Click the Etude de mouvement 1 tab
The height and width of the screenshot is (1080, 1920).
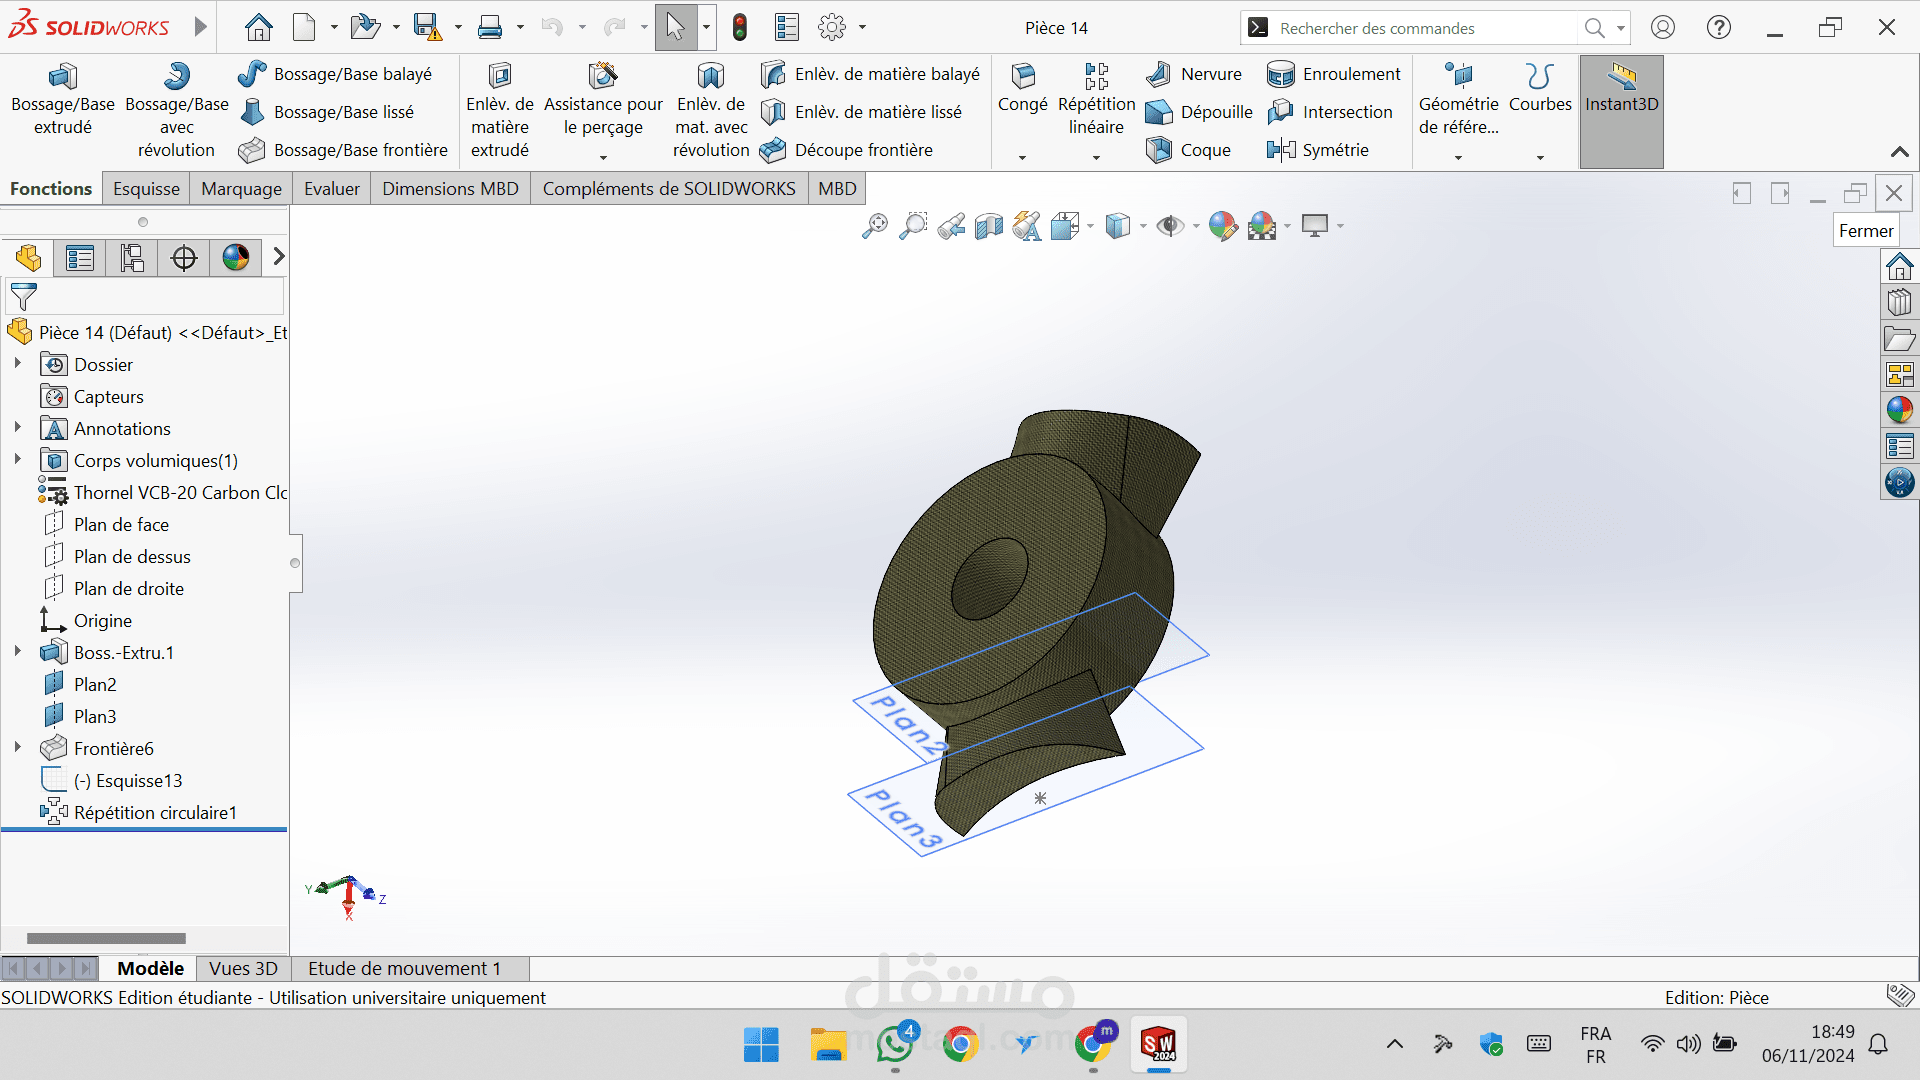pyautogui.click(x=404, y=968)
